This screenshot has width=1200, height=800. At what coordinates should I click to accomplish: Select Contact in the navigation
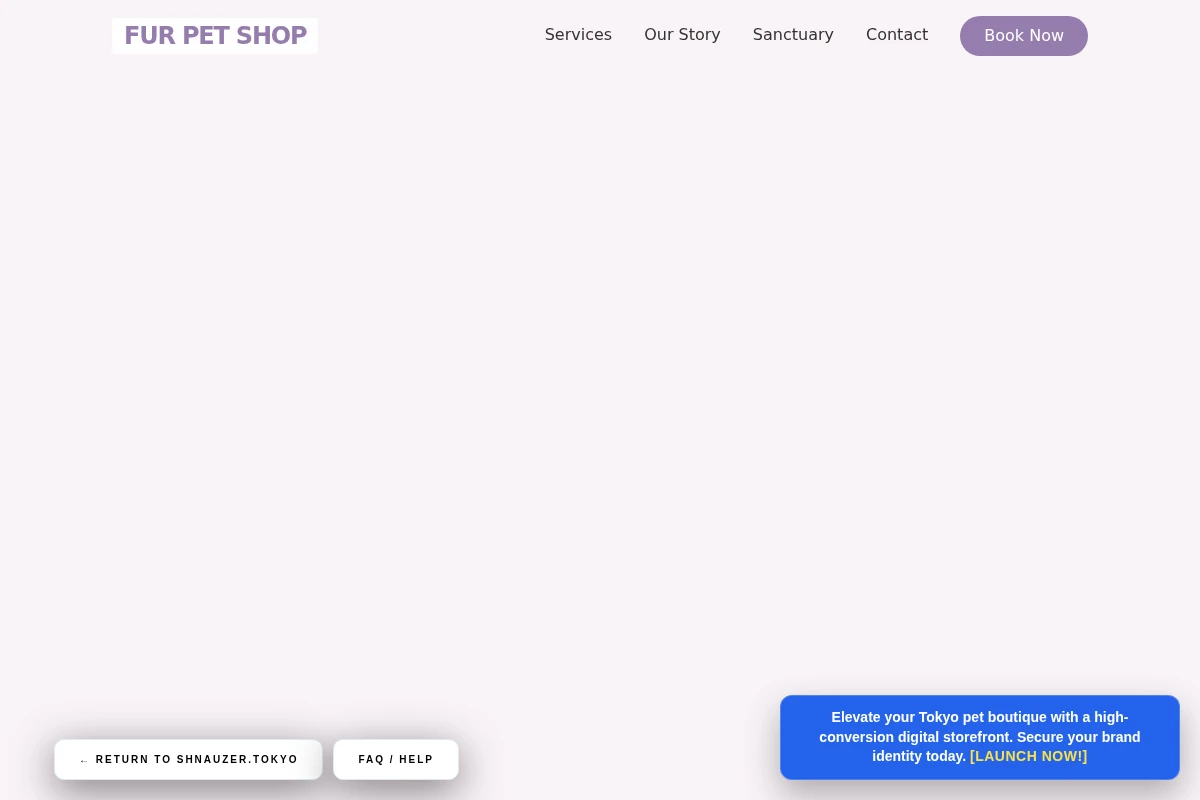coord(897,35)
